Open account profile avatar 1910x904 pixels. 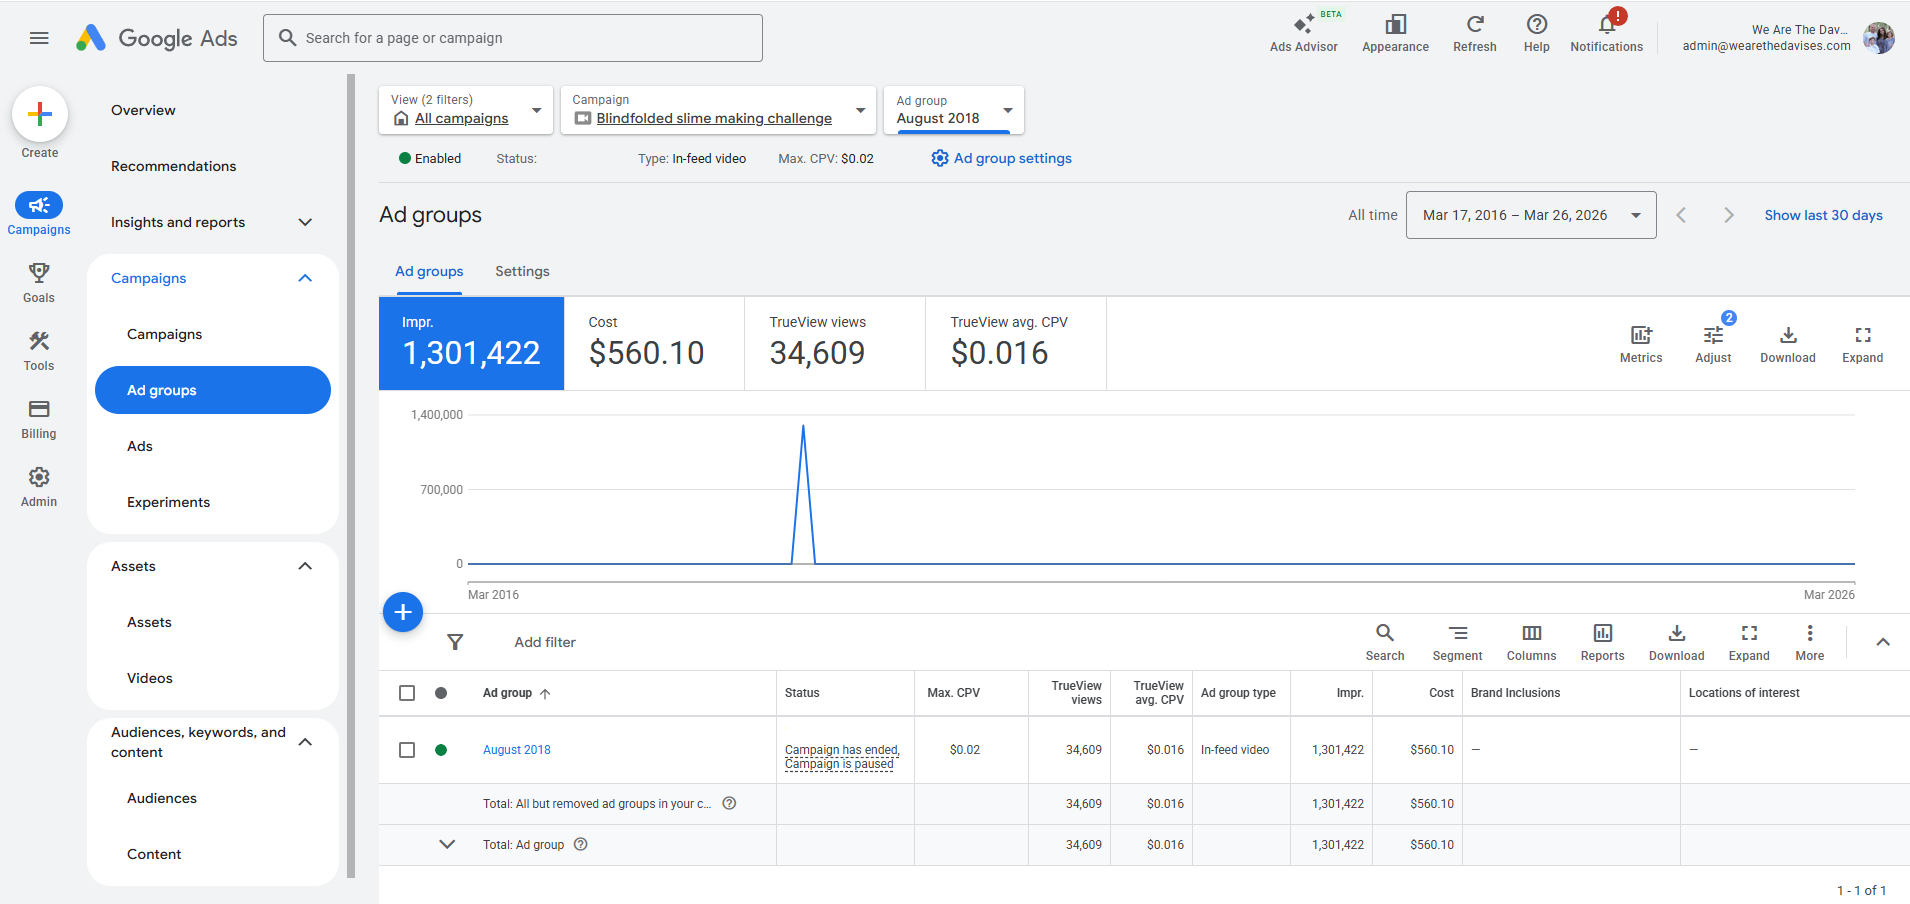click(x=1878, y=38)
